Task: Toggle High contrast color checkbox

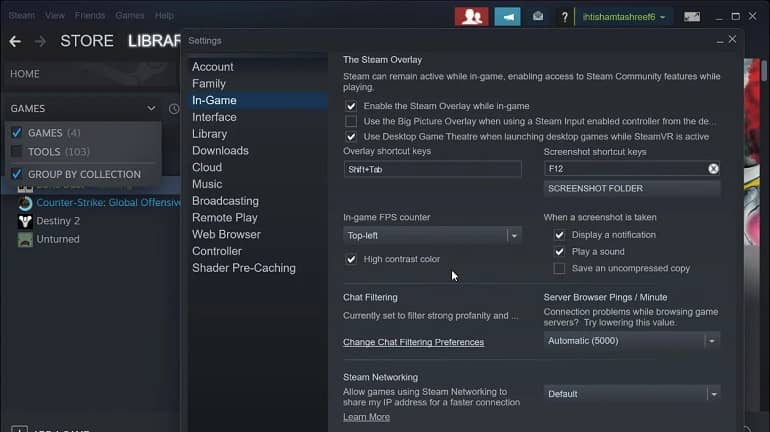Action: [351, 259]
